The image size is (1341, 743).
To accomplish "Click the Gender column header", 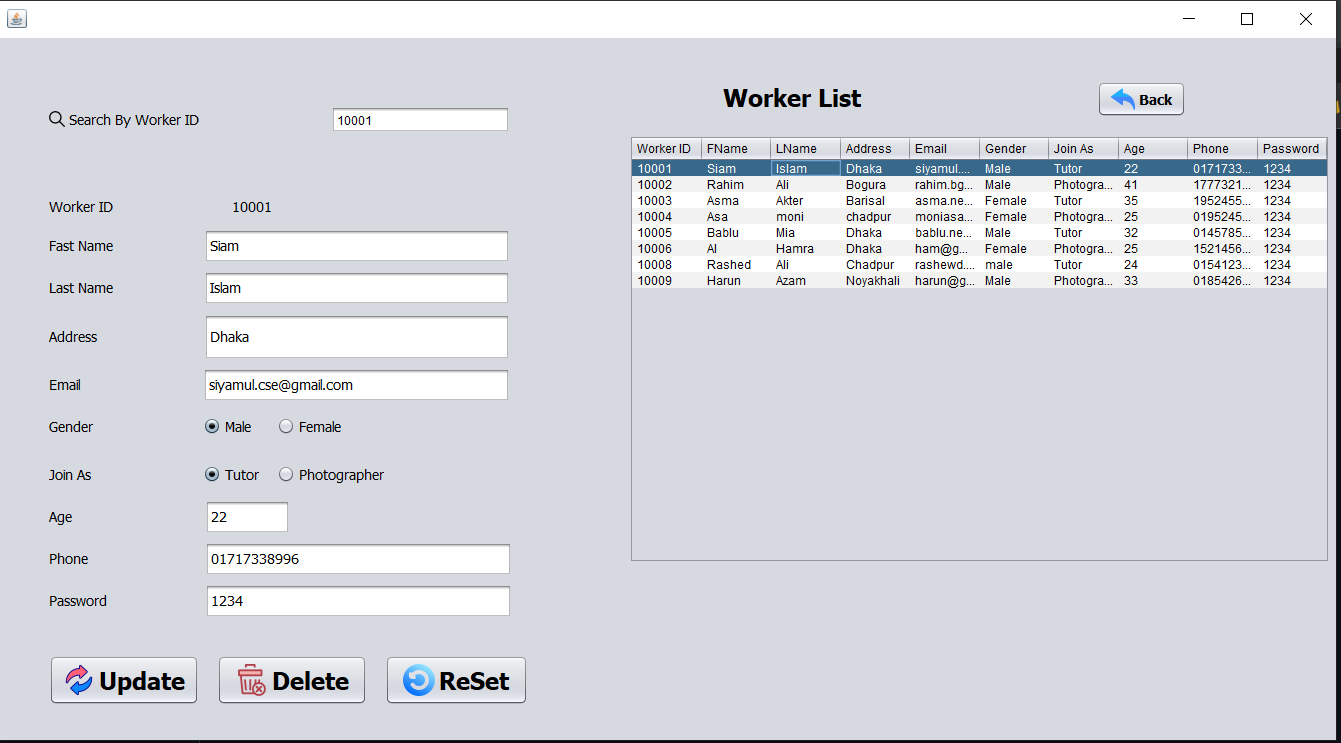I will tap(1014, 149).
